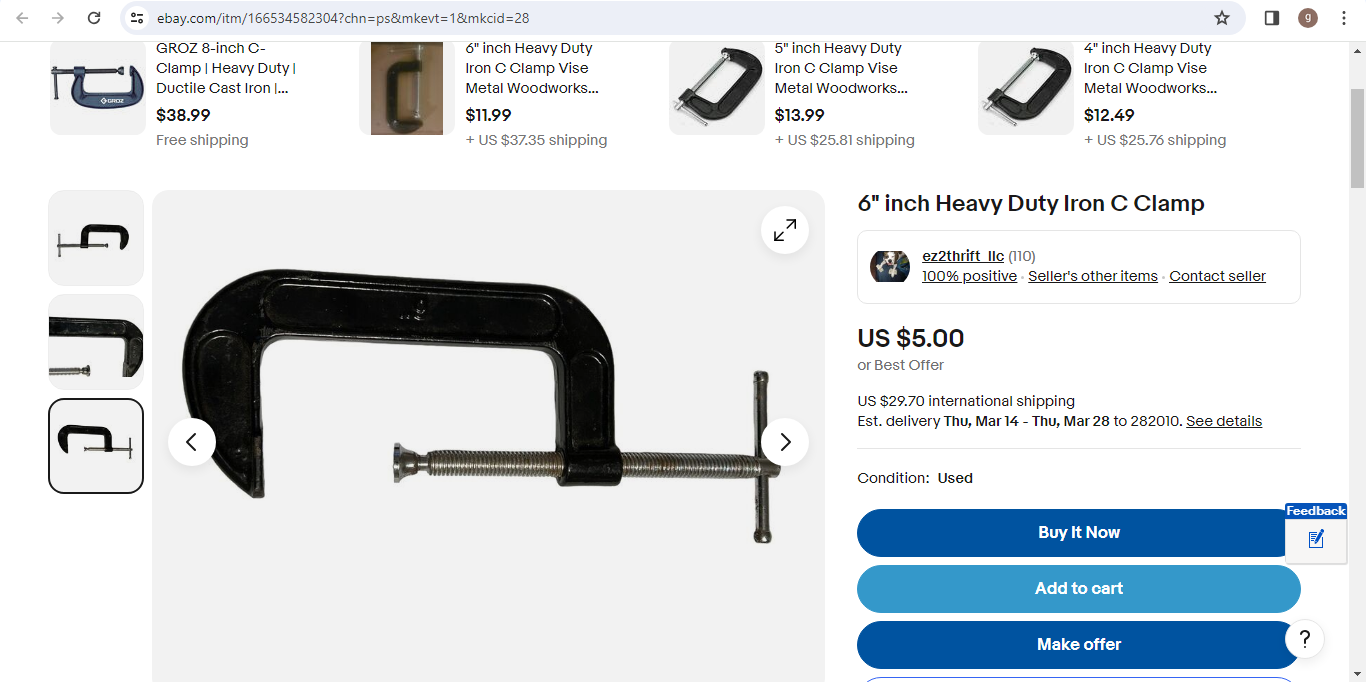Click the Buy It Now button
The image size is (1366, 682).
coord(1079,533)
